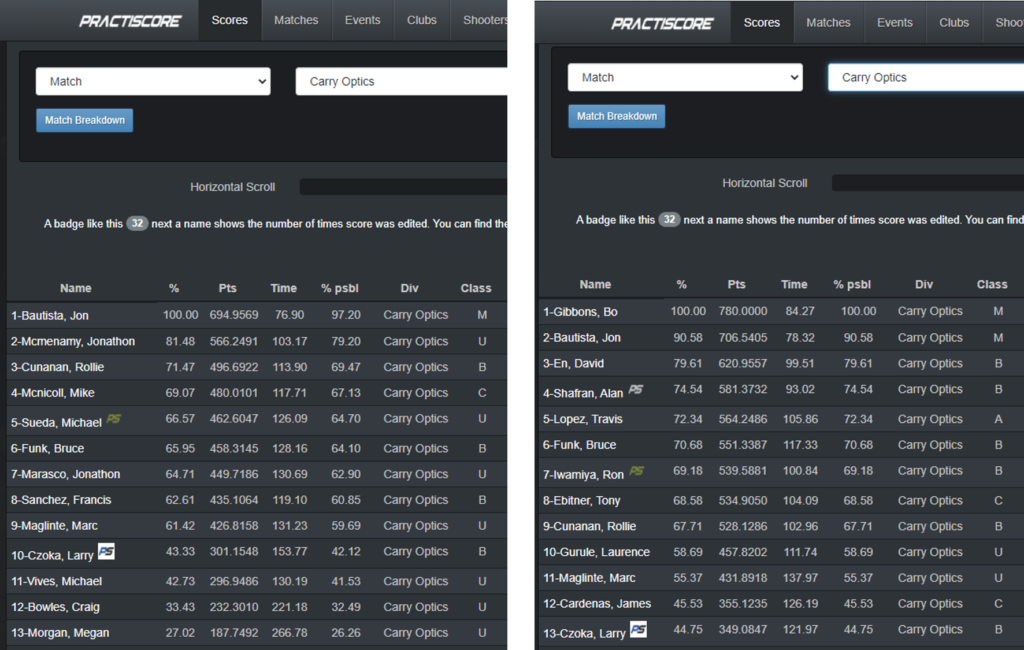Expand the focused Carry Optics dropdown in right window
This screenshot has height=650, width=1024.
click(x=925, y=78)
